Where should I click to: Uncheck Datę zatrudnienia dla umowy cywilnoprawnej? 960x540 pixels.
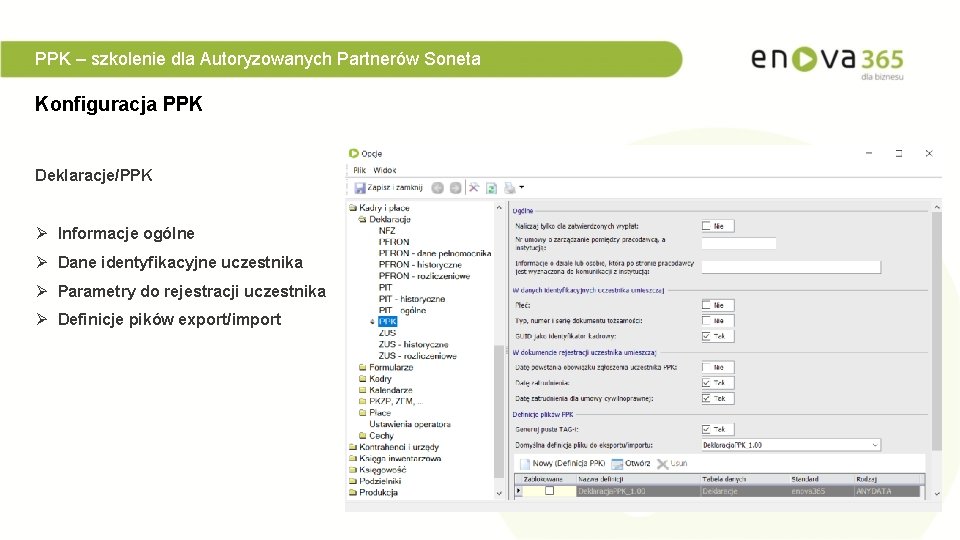[707, 399]
